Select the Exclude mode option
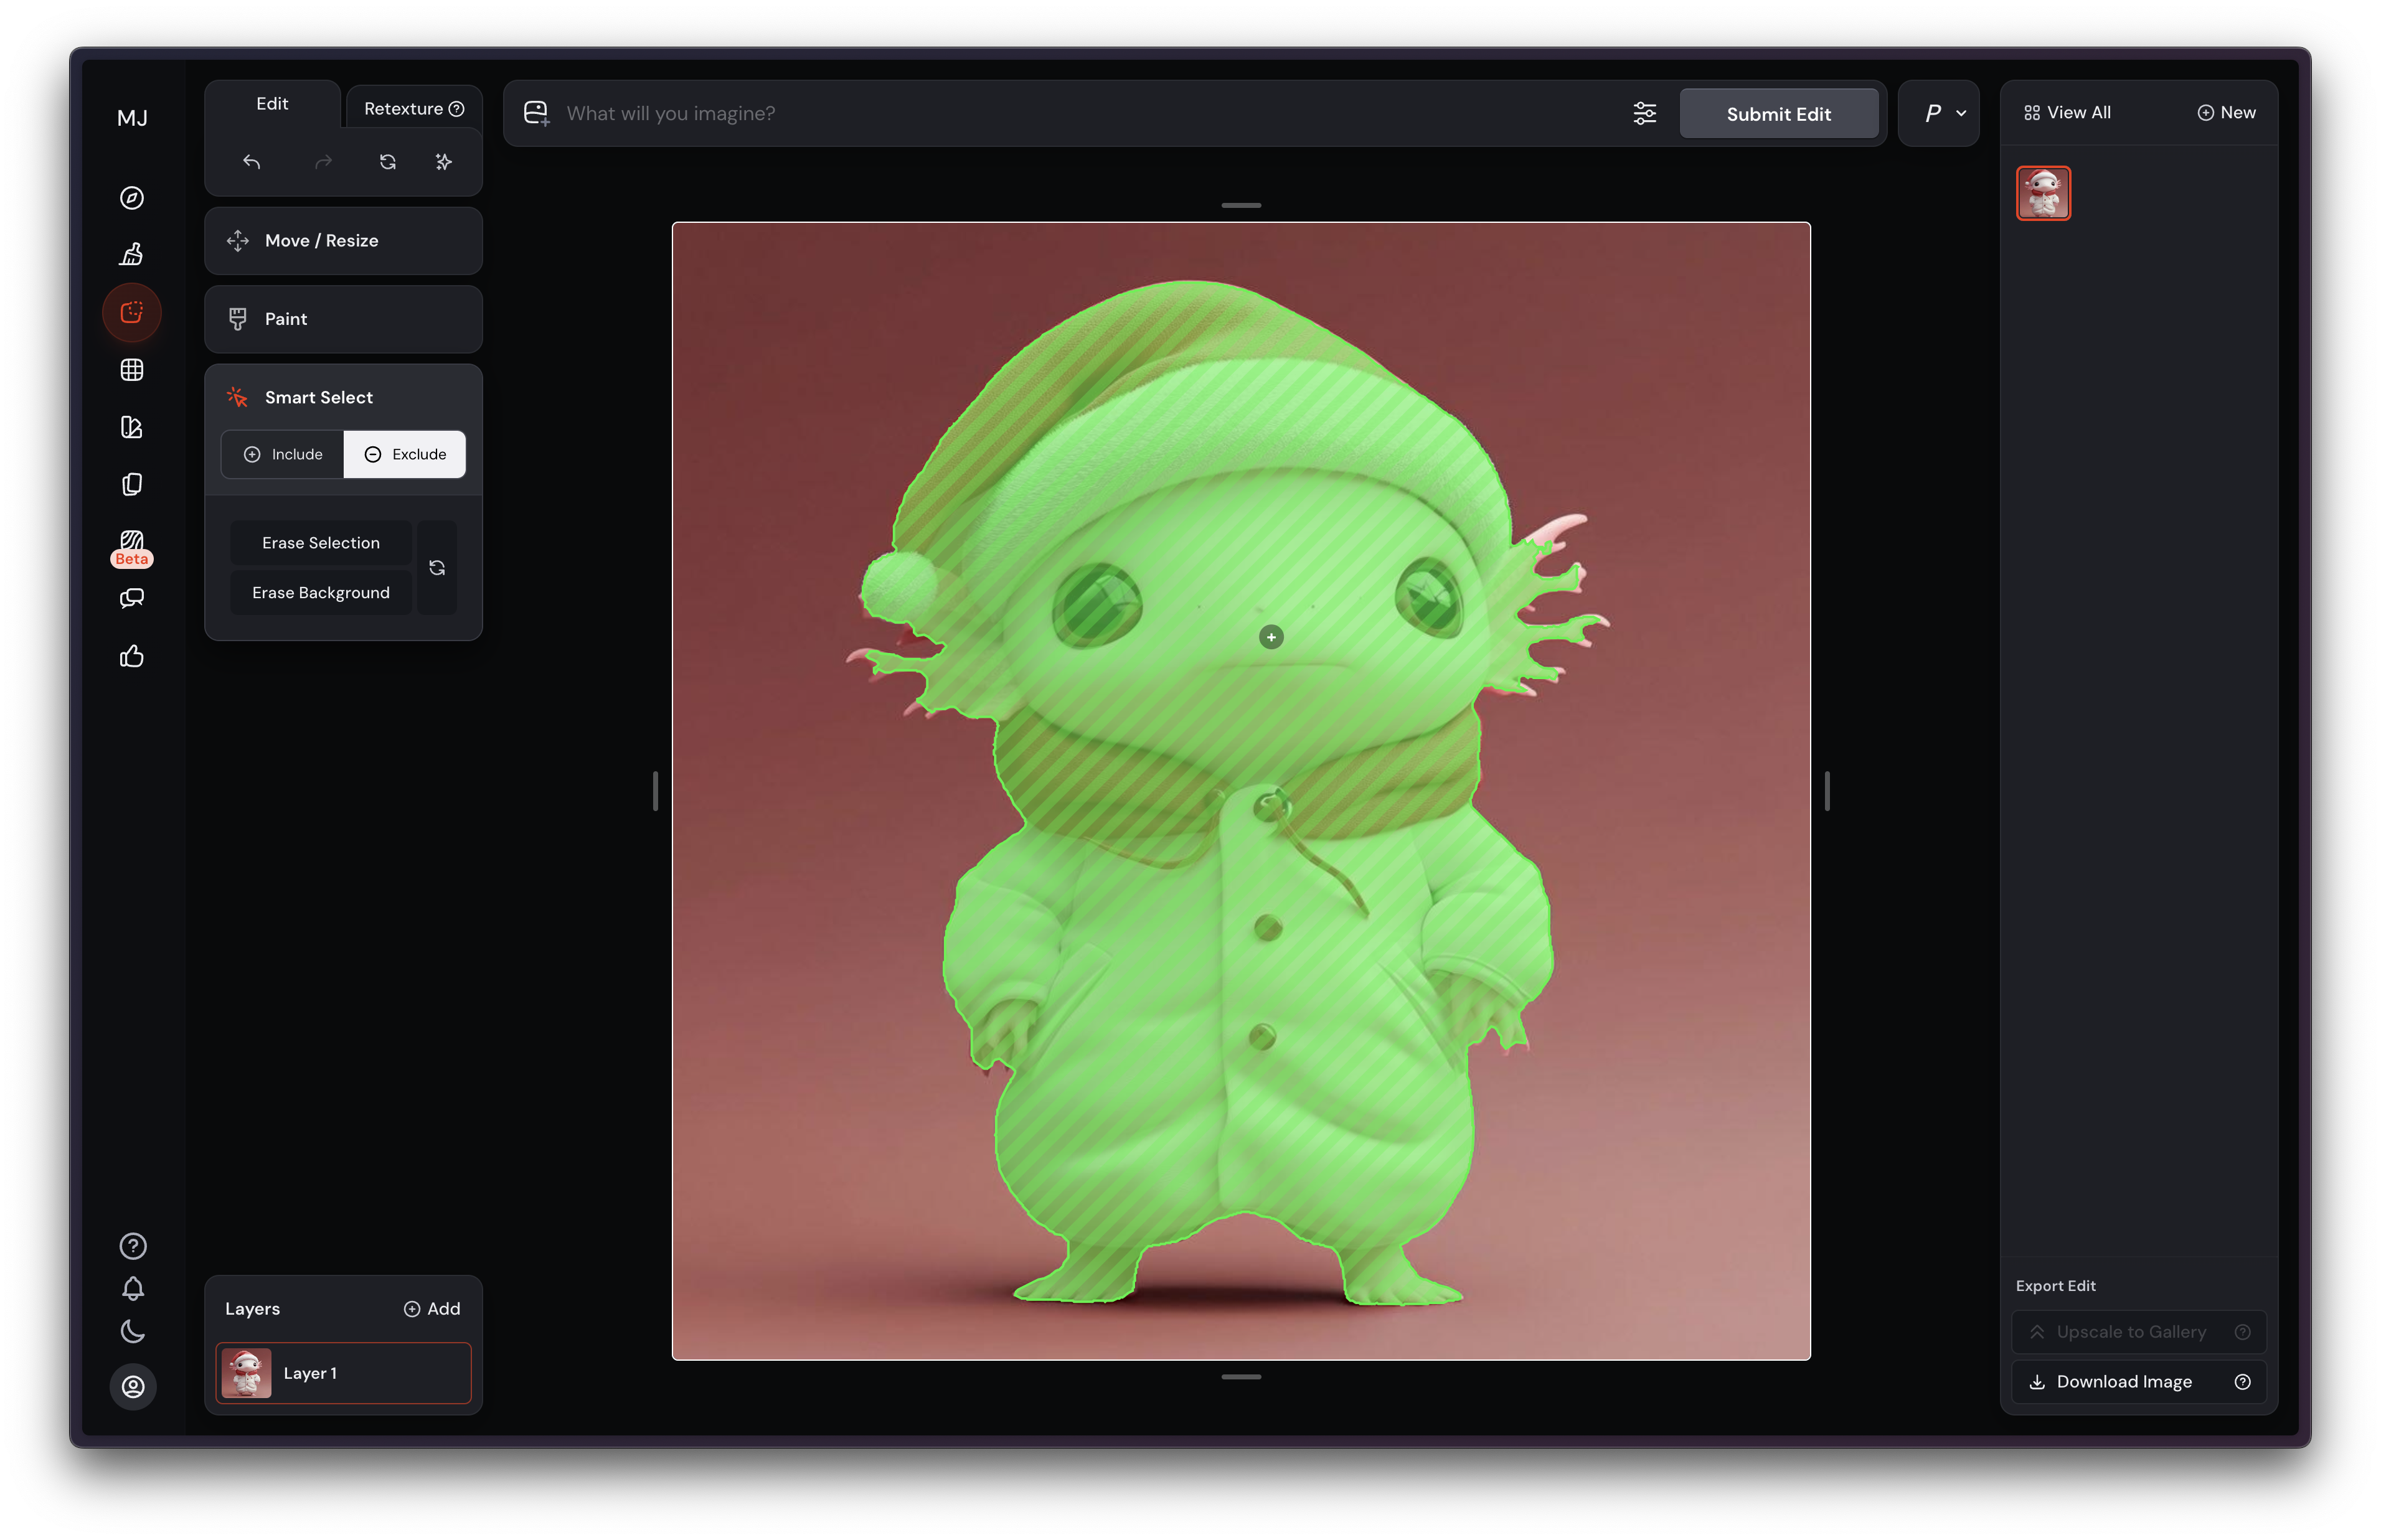This screenshot has width=2381, height=1540. pos(405,455)
